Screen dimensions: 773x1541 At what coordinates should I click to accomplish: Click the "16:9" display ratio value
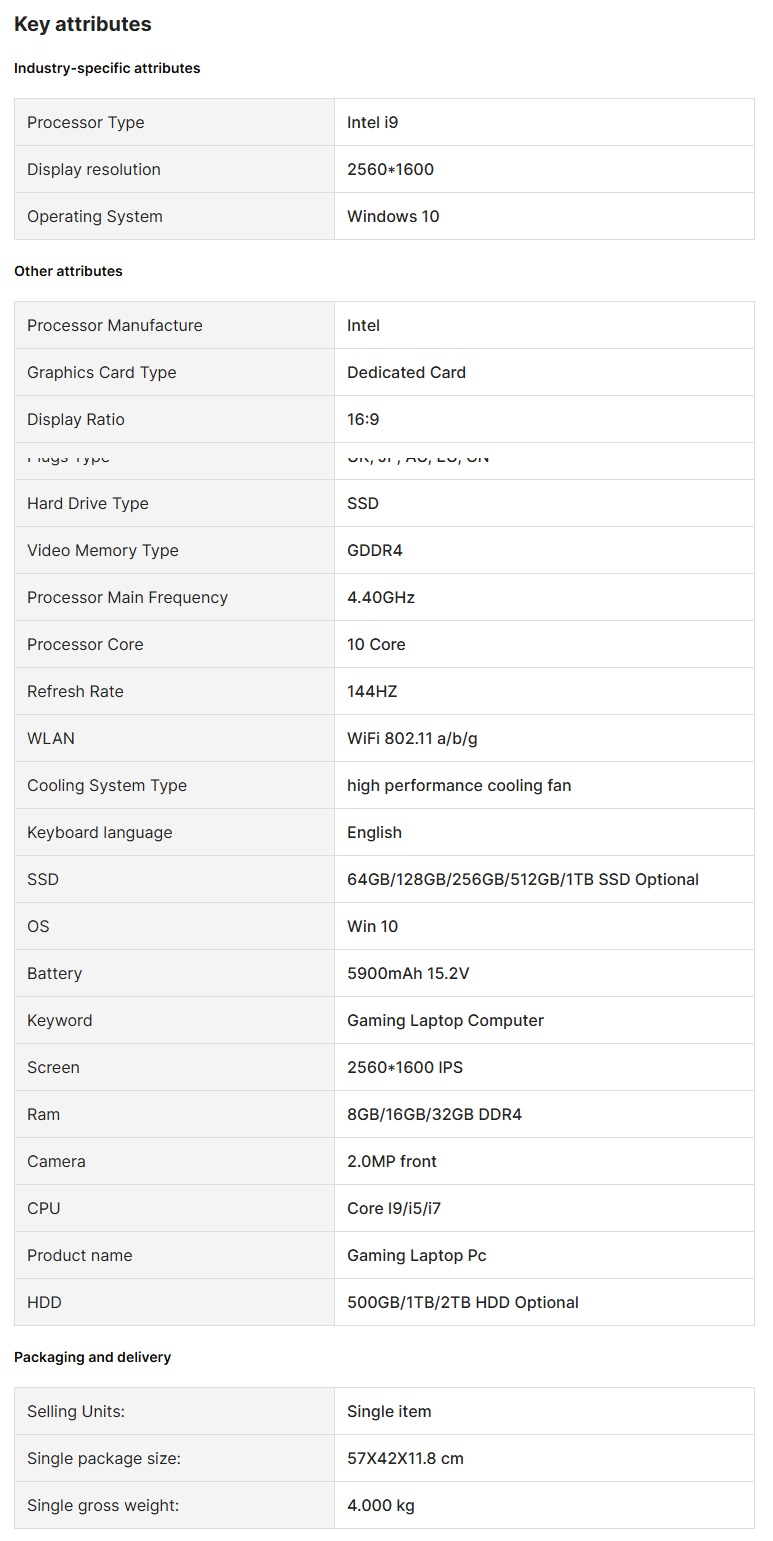(x=363, y=419)
